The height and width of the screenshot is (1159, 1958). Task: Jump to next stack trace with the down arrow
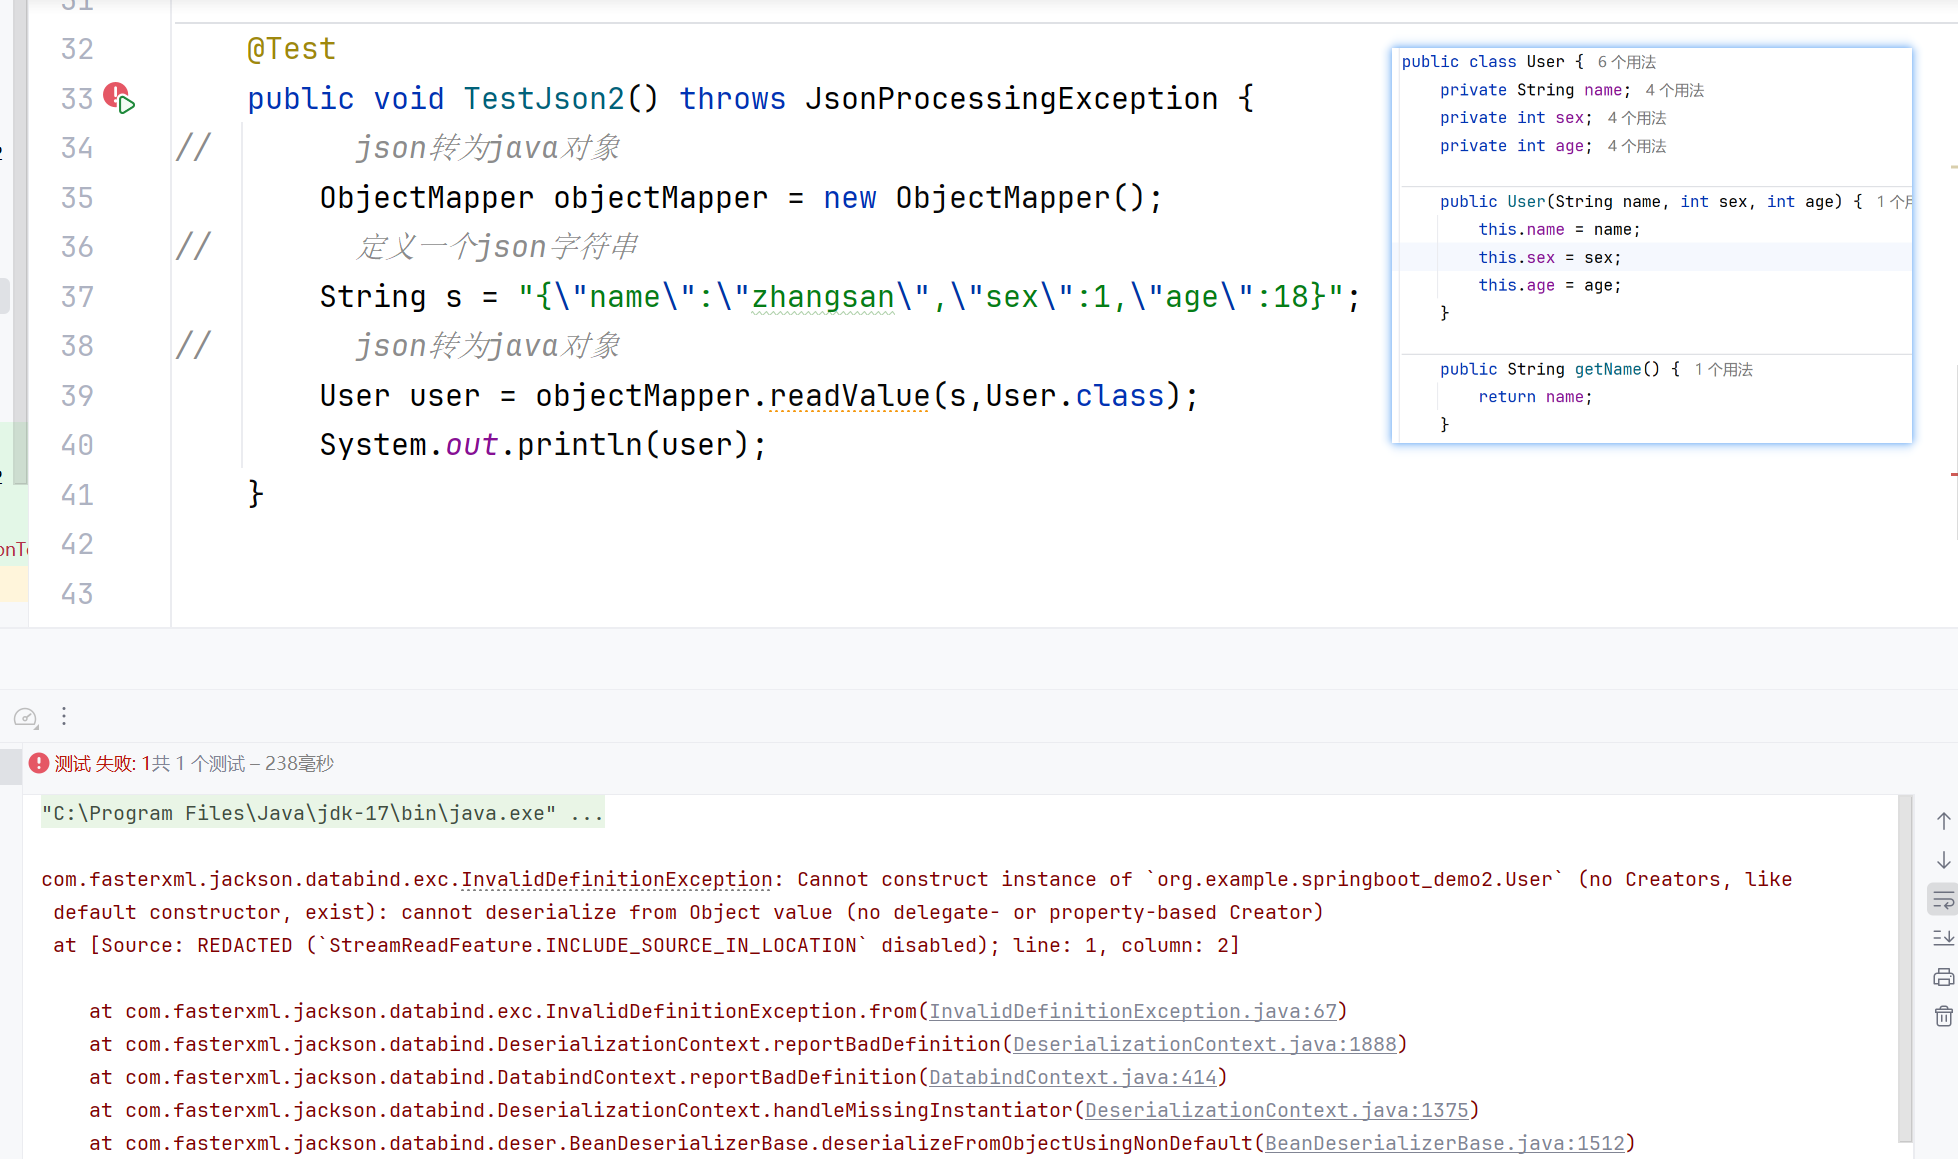click(1943, 860)
